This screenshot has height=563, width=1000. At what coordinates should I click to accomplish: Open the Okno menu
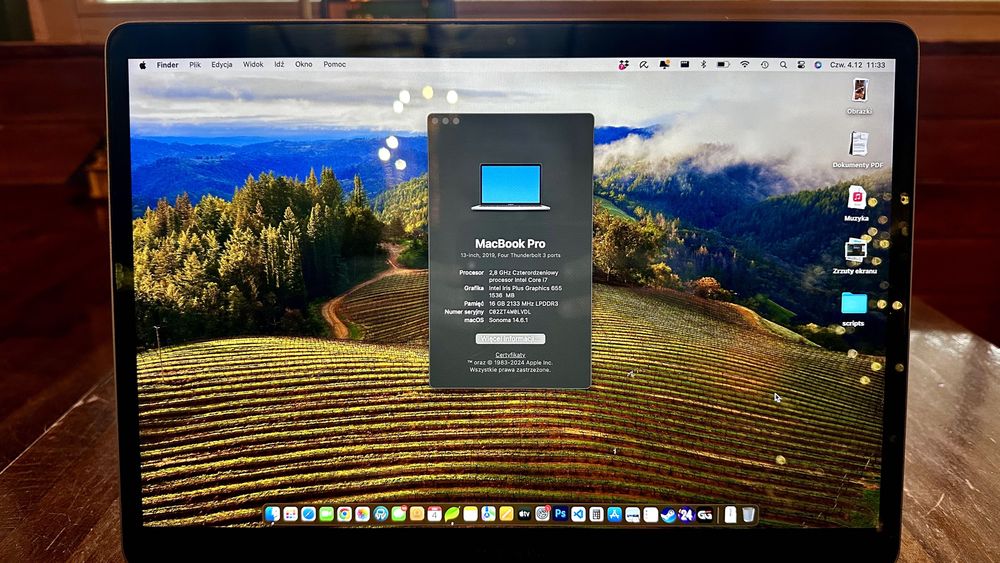pyautogui.click(x=304, y=64)
